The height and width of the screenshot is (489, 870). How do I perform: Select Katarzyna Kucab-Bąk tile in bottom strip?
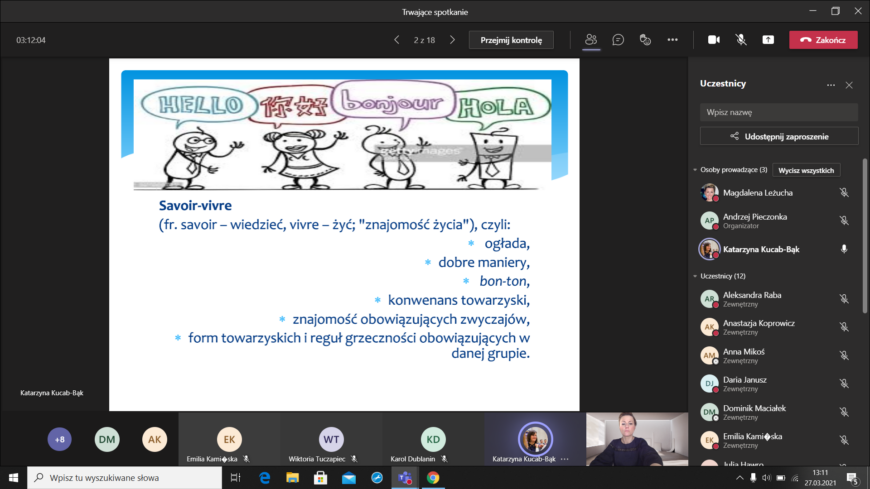535,438
